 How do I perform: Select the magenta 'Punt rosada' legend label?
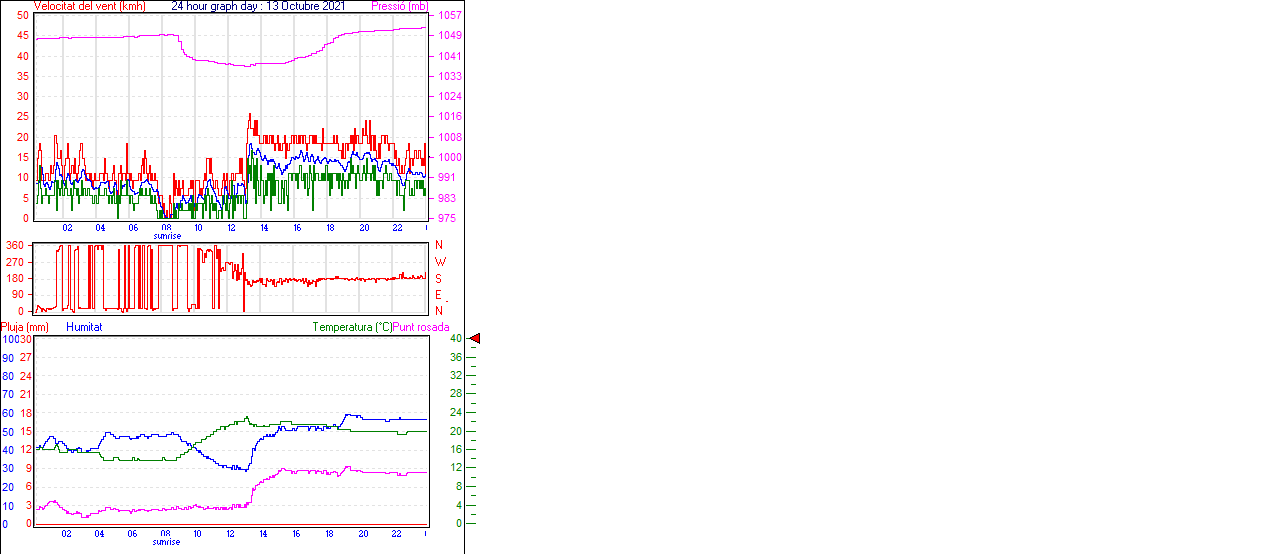point(421,327)
